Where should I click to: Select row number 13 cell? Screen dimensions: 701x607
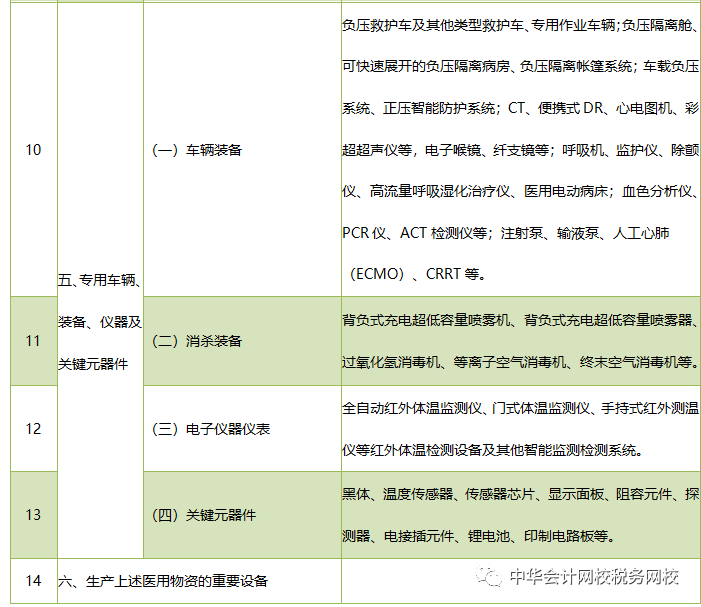pos(33,515)
